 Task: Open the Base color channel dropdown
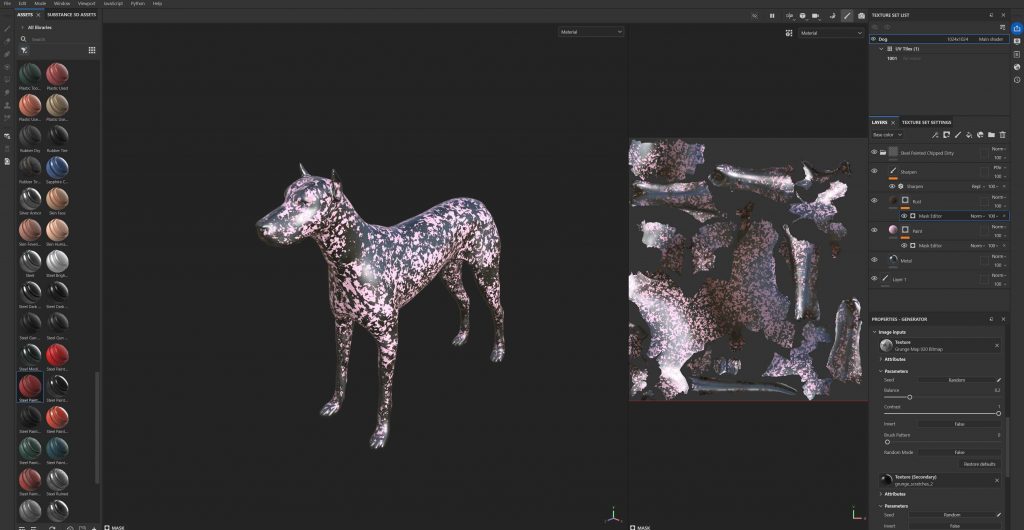click(887, 134)
